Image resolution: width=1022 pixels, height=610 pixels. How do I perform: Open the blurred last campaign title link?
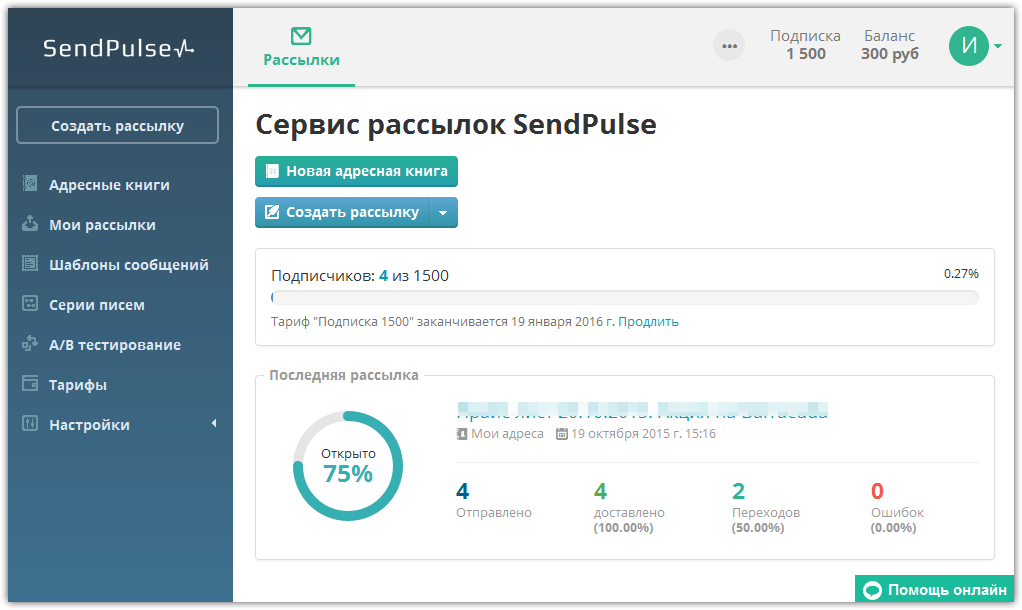(642, 411)
